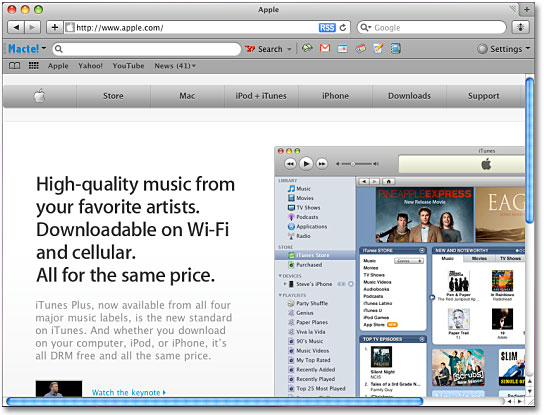This screenshot has height=415, width=544.
Task: Click Music Videos in the iTunes Store list
Action: click(x=377, y=282)
